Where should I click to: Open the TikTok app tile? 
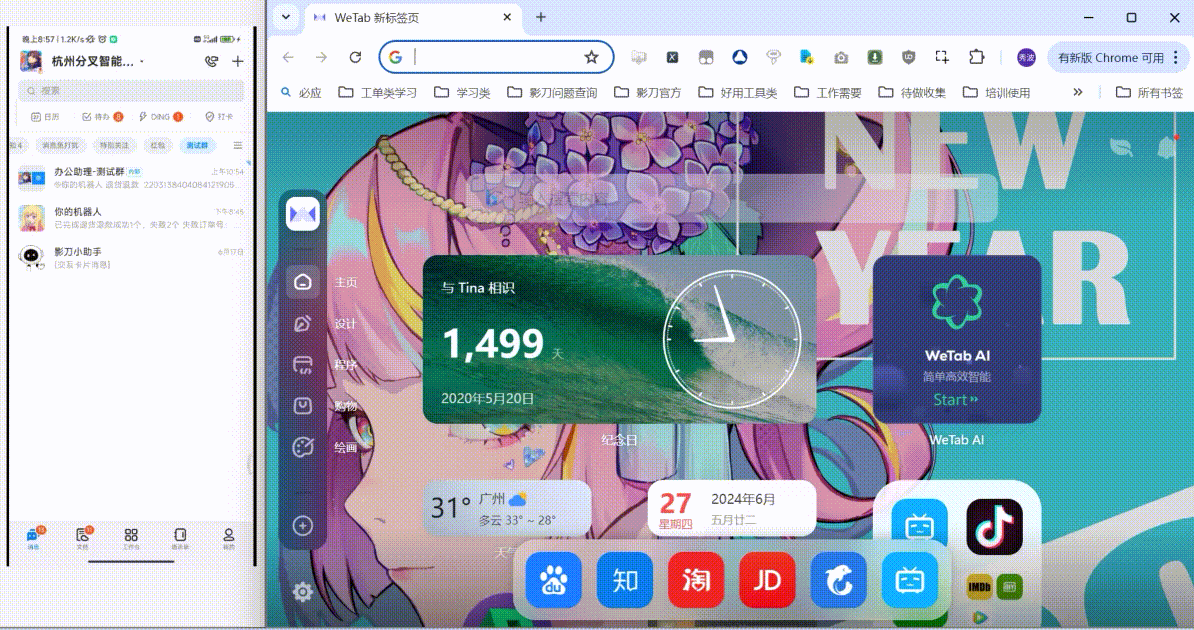point(993,527)
